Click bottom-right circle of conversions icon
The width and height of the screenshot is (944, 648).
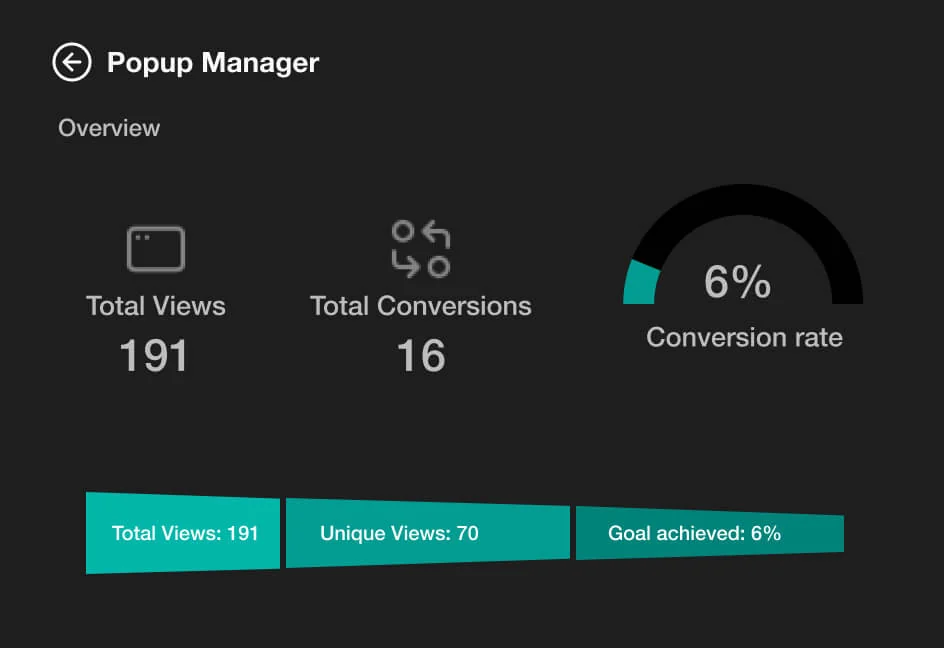click(438, 266)
